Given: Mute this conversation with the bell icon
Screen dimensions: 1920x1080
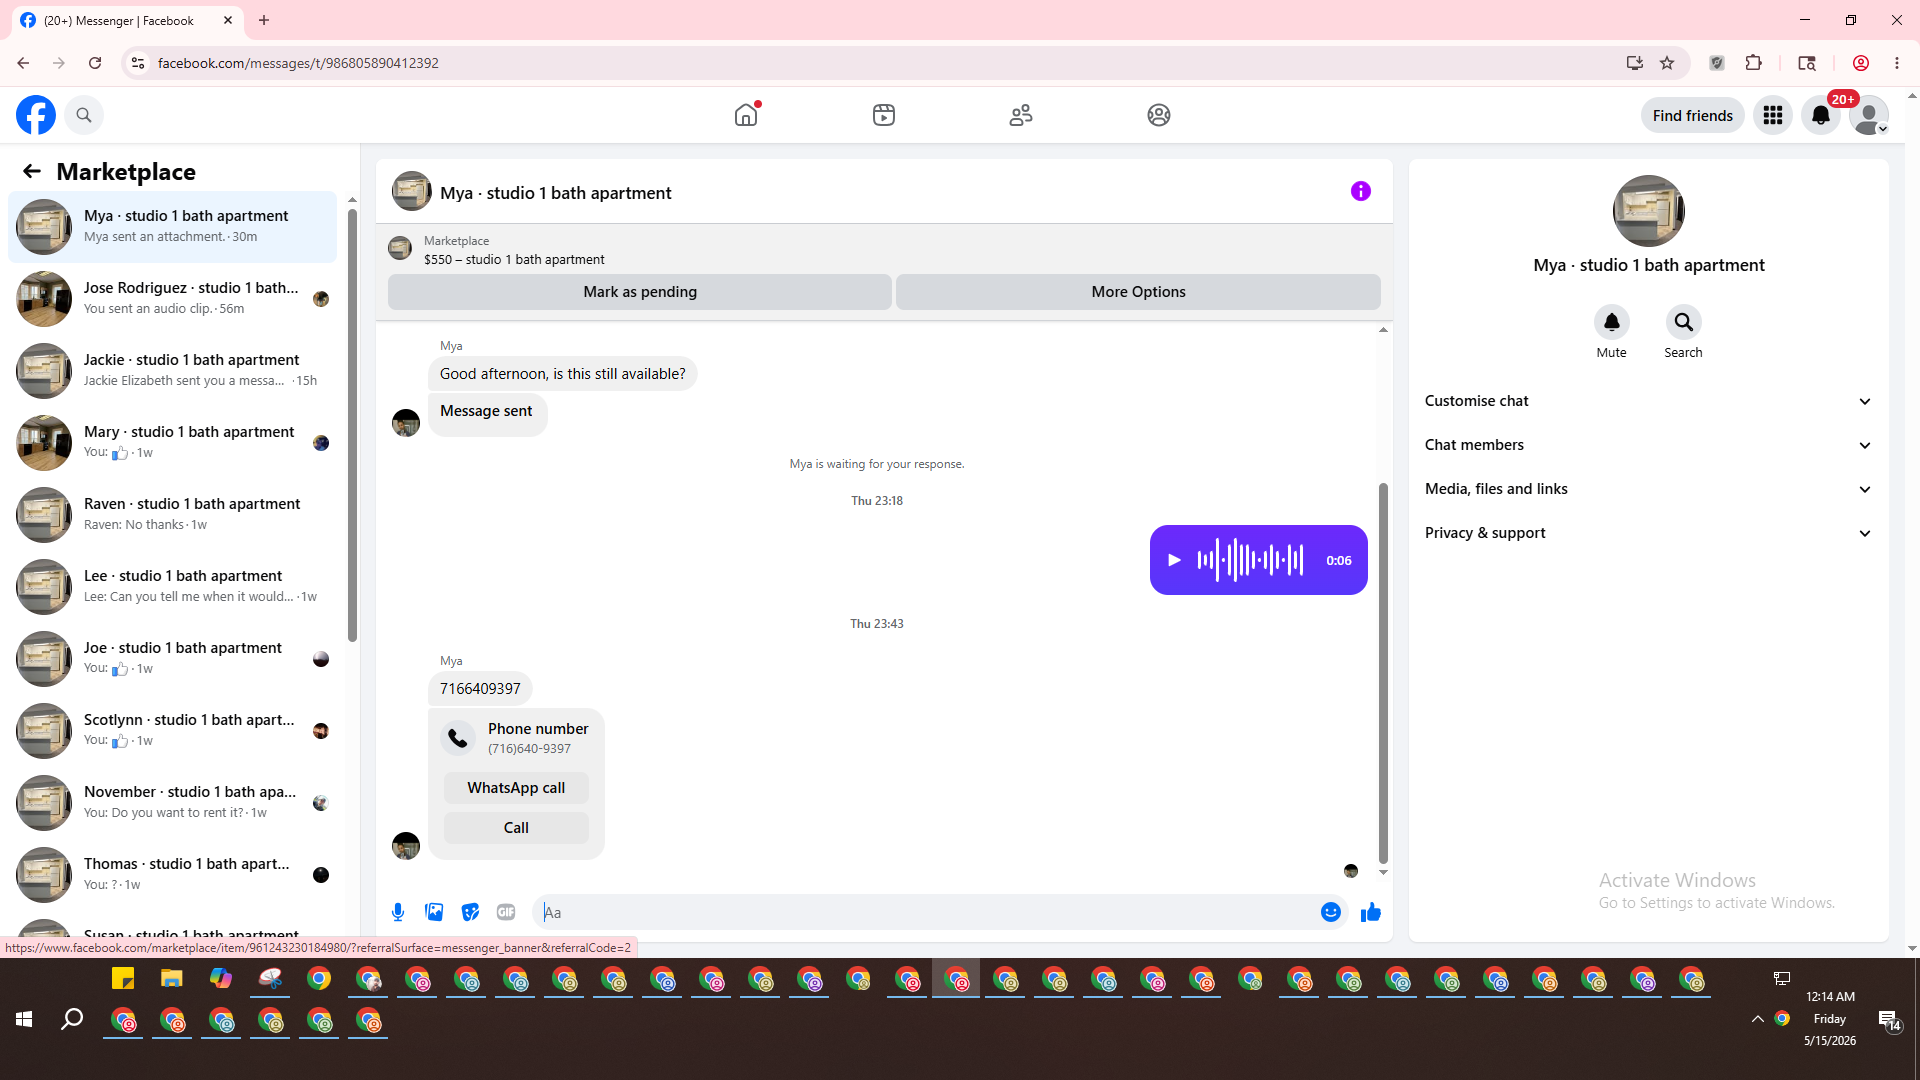Looking at the screenshot, I should coord(1611,322).
